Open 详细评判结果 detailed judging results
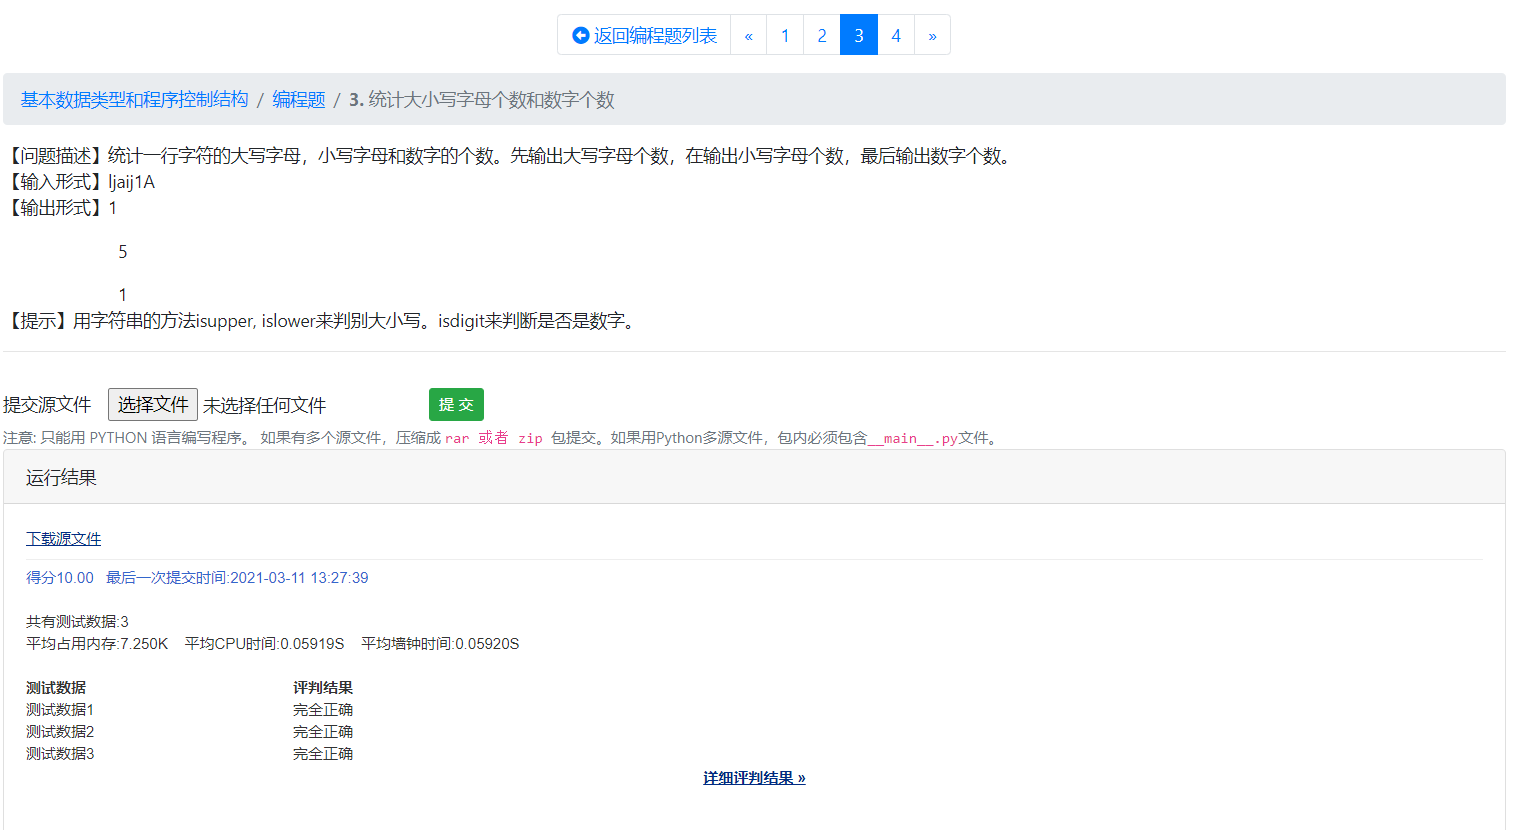 tap(752, 777)
